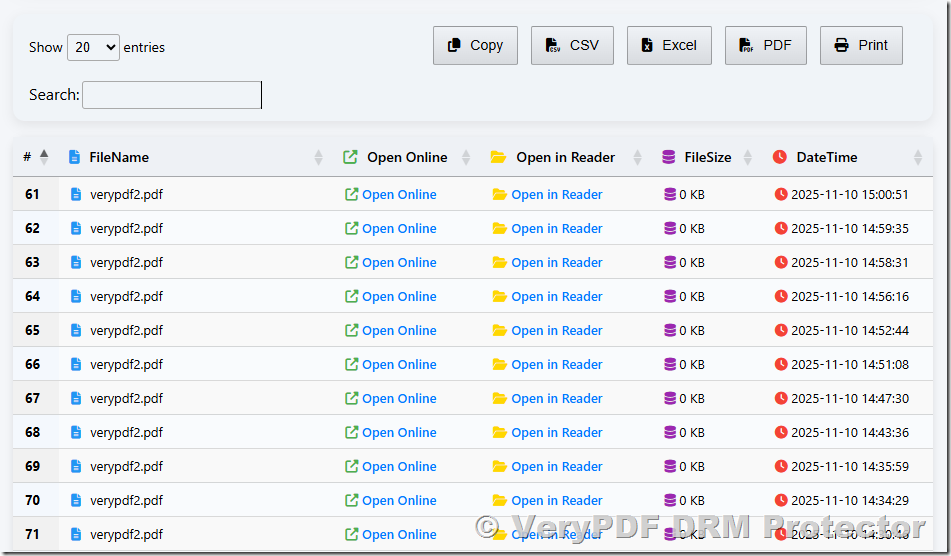Click the Print button
951x556 pixels.
861,45
